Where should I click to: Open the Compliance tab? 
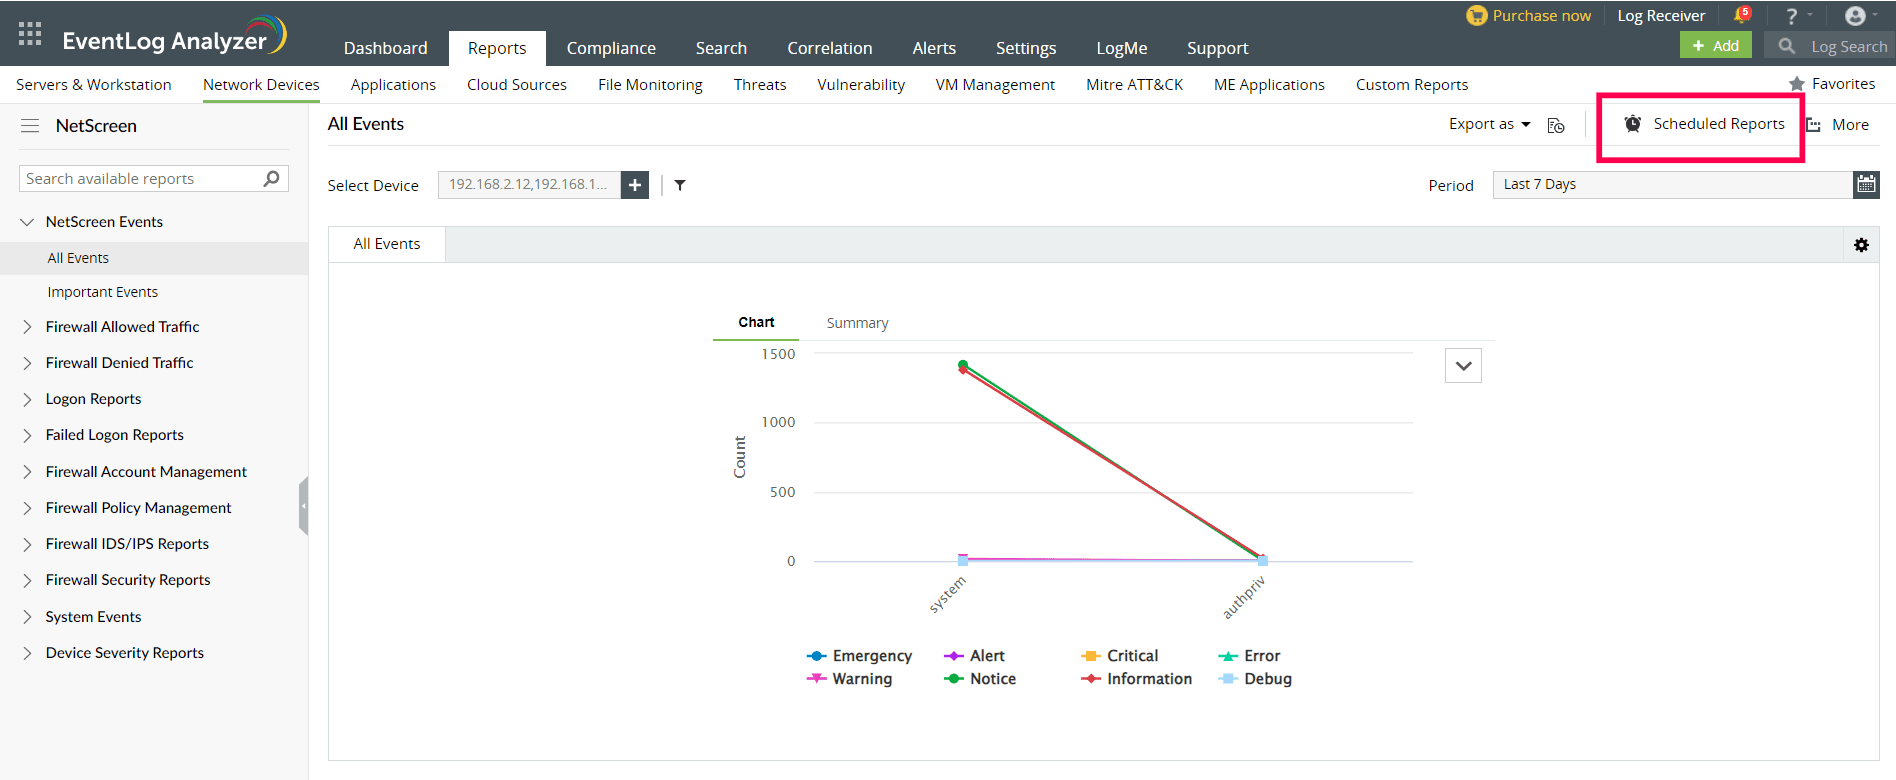pyautogui.click(x=611, y=48)
